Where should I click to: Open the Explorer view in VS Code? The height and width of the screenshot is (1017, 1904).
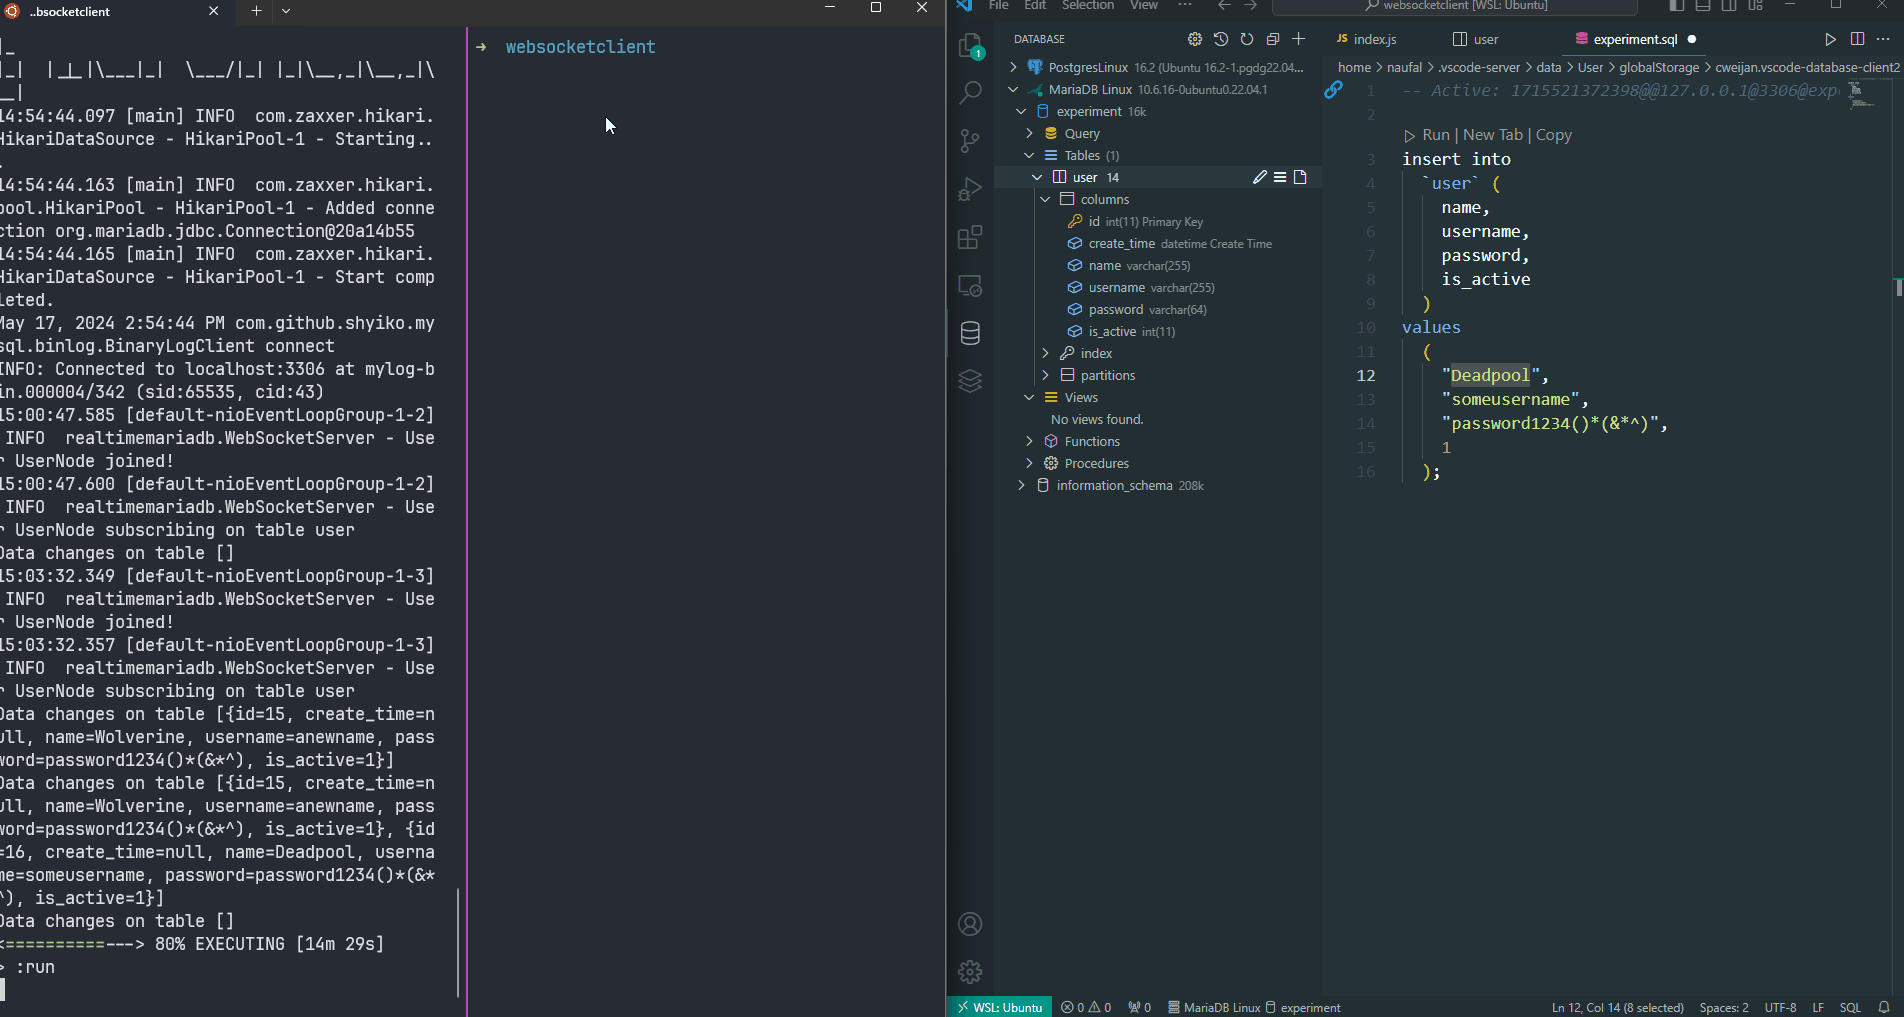pyautogui.click(x=970, y=46)
